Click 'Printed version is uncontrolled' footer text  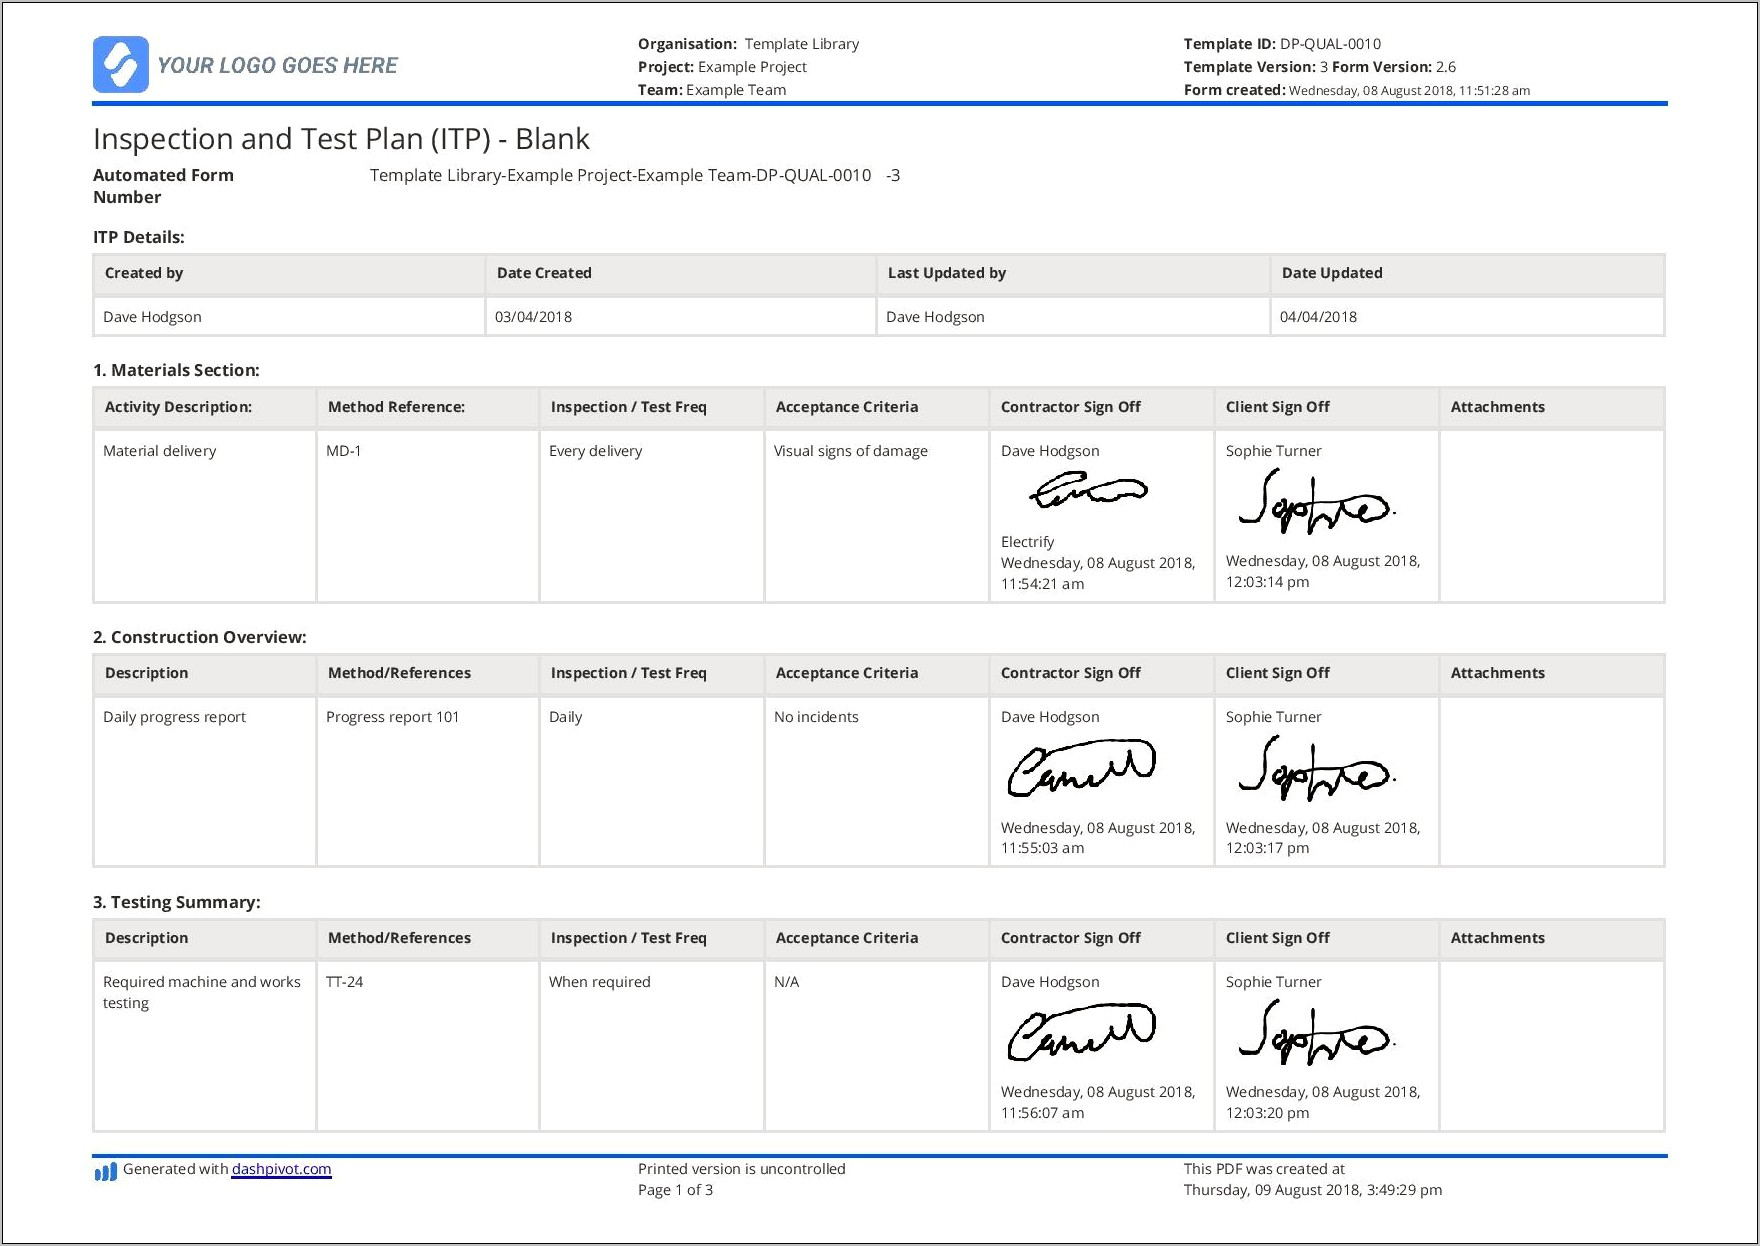(x=741, y=1169)
